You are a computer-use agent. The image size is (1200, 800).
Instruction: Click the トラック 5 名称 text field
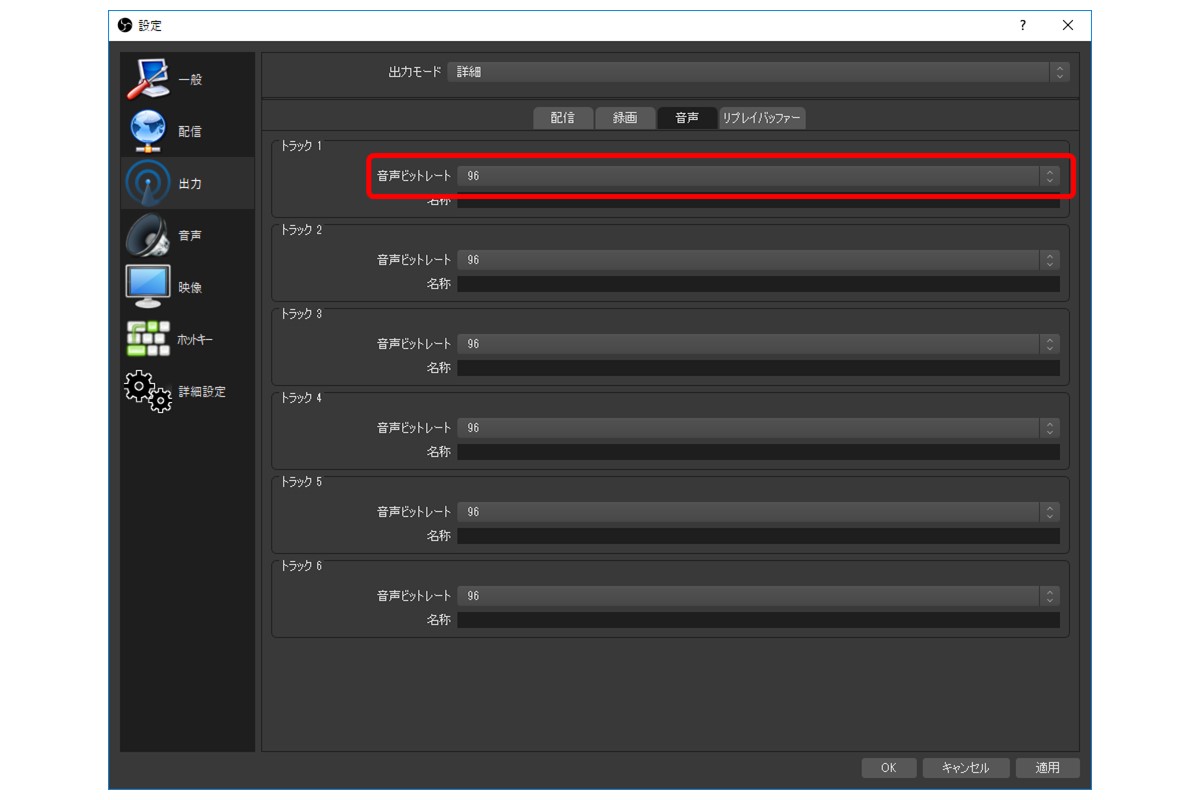point(758,536)
